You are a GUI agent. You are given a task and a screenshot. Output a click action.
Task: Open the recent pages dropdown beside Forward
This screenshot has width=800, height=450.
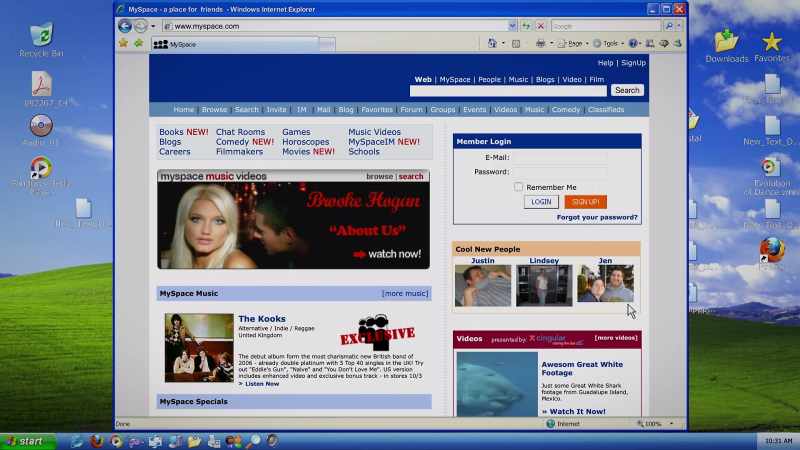(x=153, y=26)
